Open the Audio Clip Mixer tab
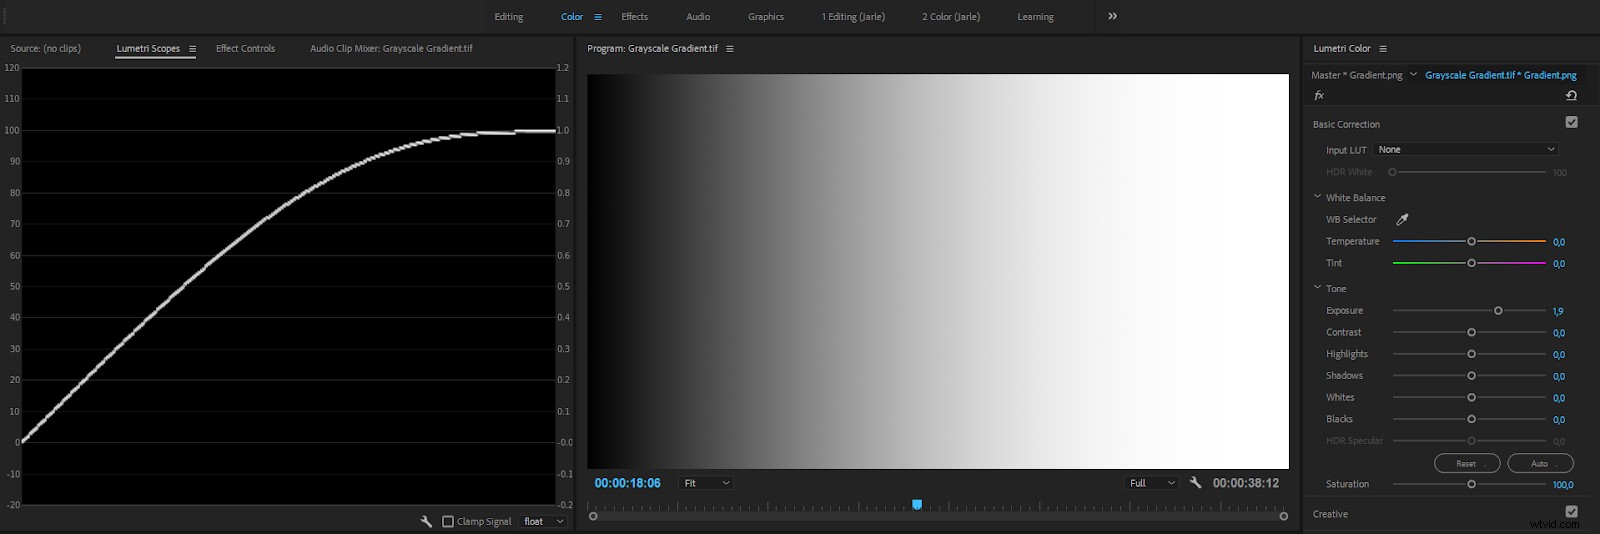 coord(391,49)
